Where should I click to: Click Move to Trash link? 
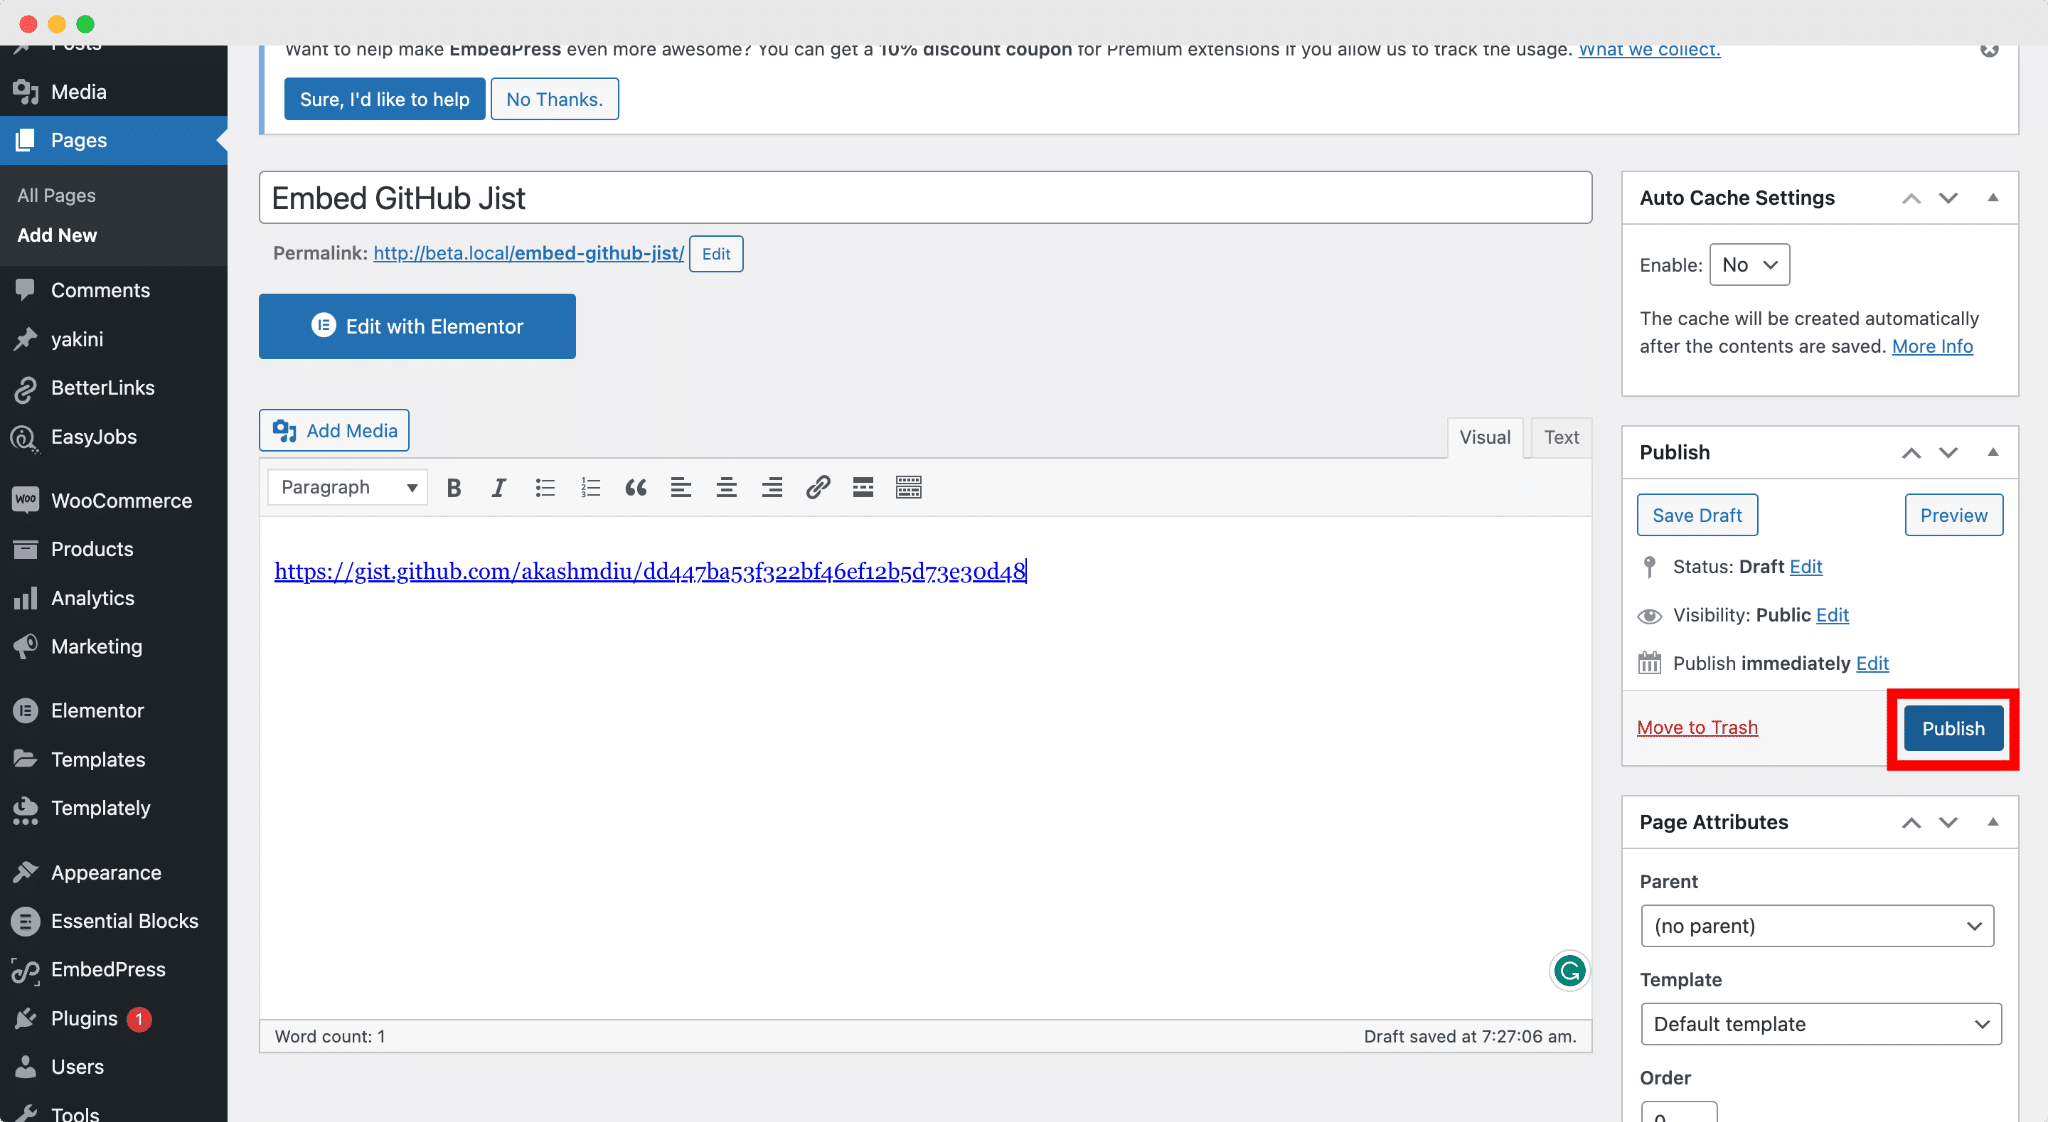[1697, 728]
